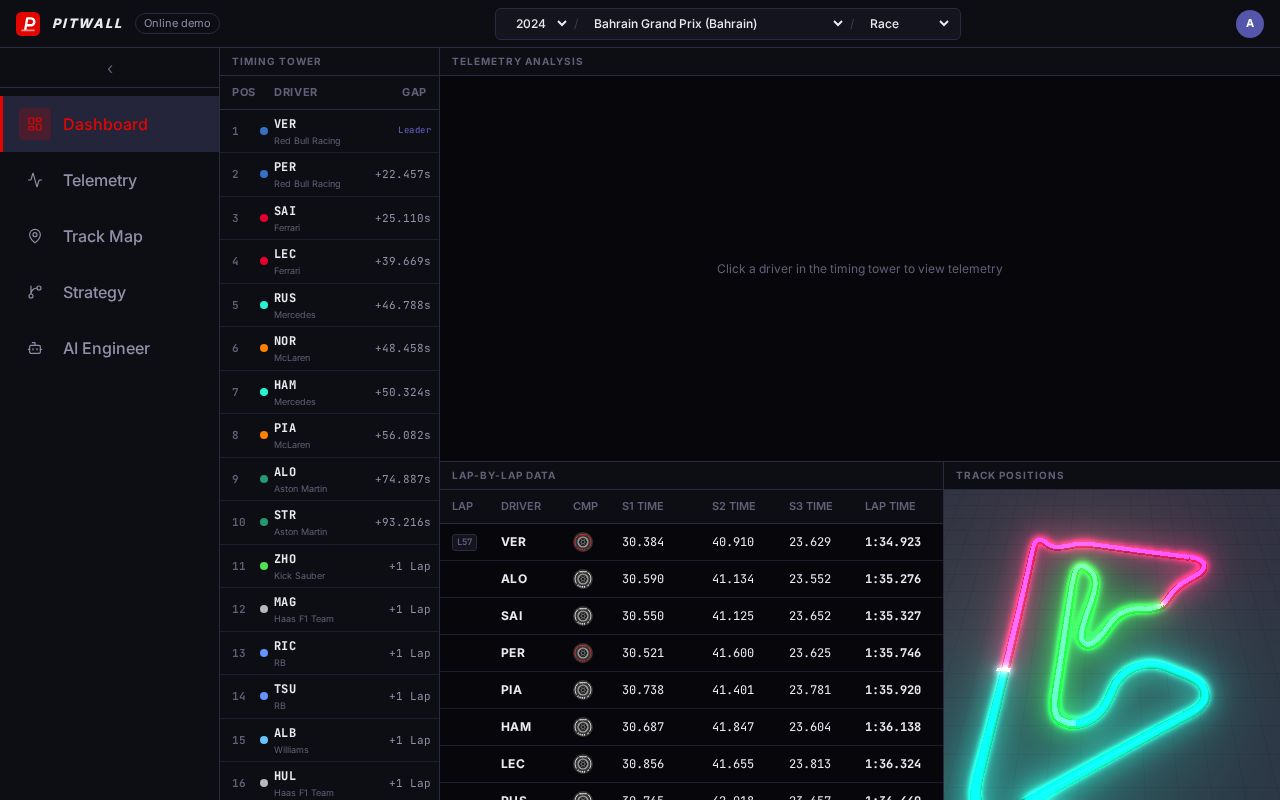Click the AI Engineer robot icon
This screenshot has width=1280, height=800.
coord(35,348)
